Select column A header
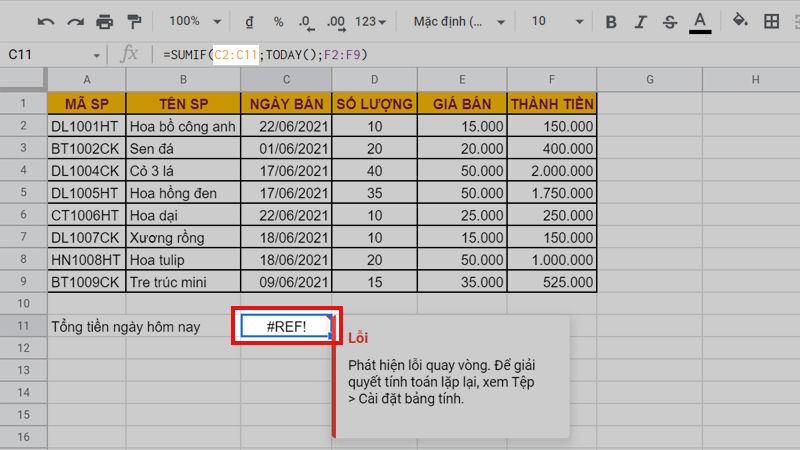Screen dimensions: 800x450 point(87,80)
